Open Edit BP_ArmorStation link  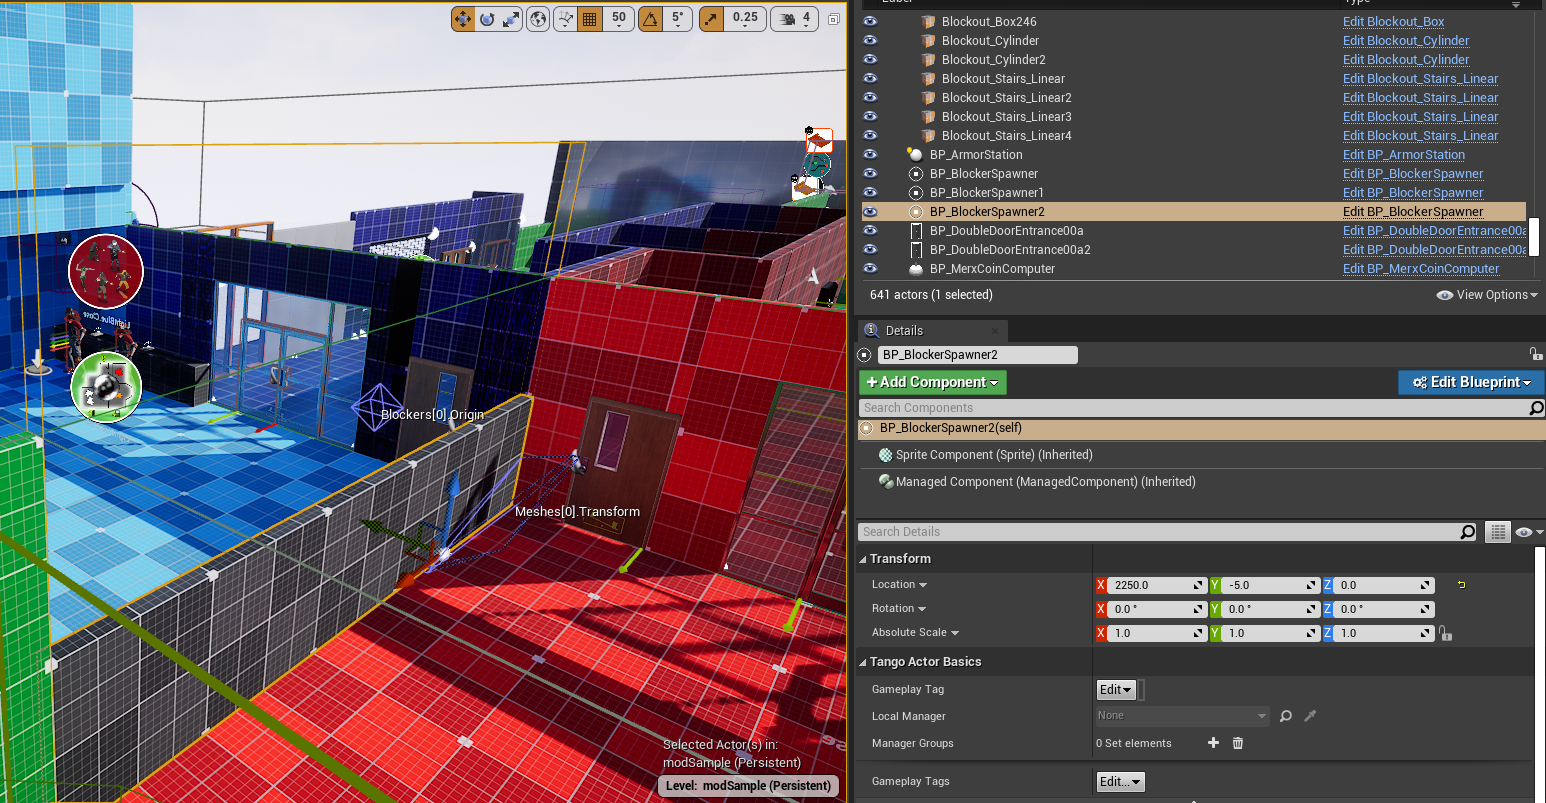click(1403, 154)
